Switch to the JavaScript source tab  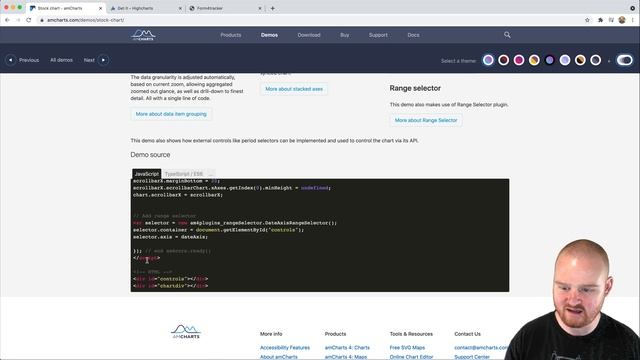pyautogui.click(x=147, y=174)
